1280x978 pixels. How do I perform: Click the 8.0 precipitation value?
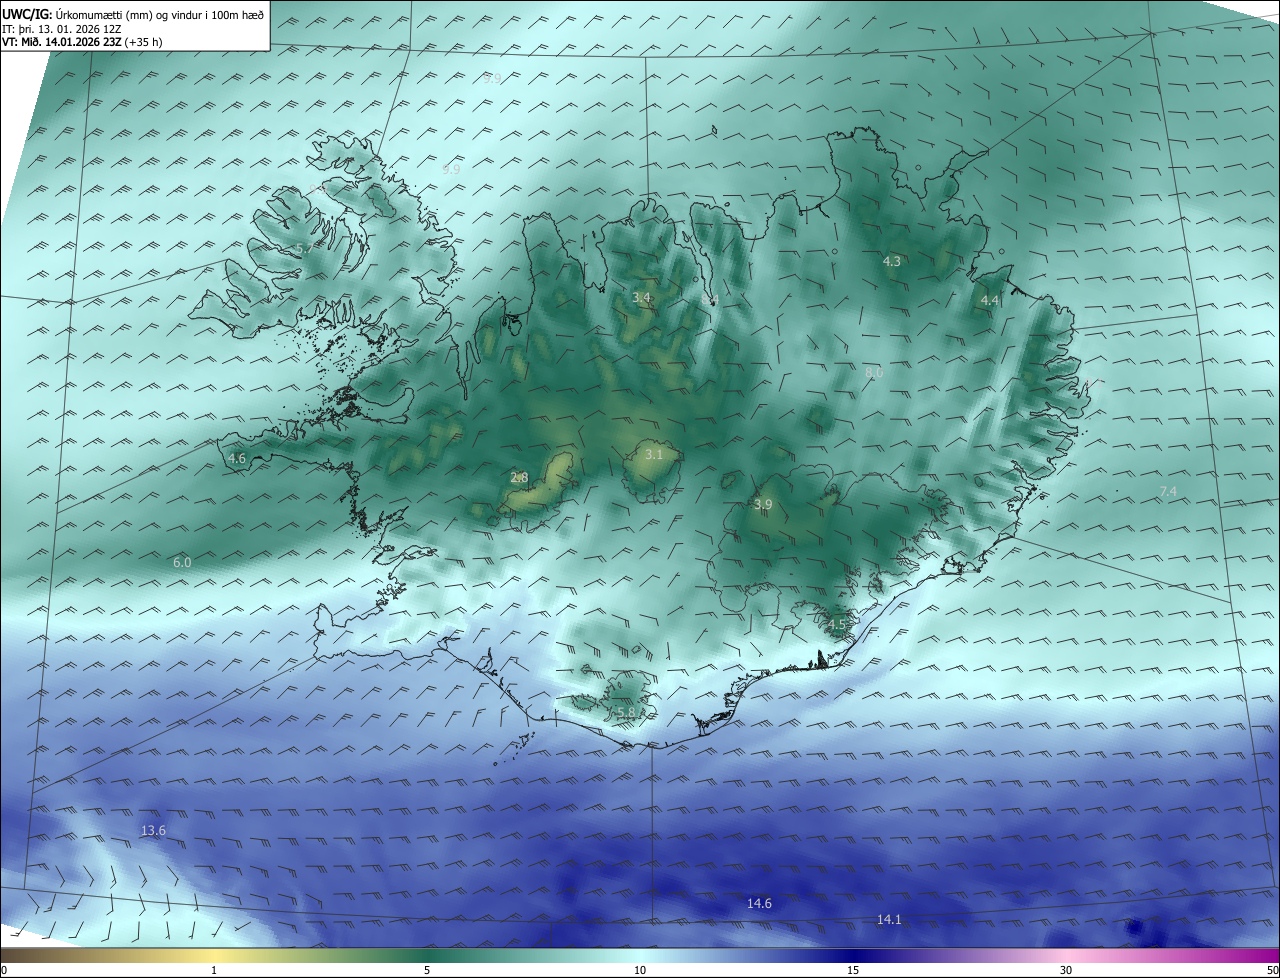click(874, 372)
